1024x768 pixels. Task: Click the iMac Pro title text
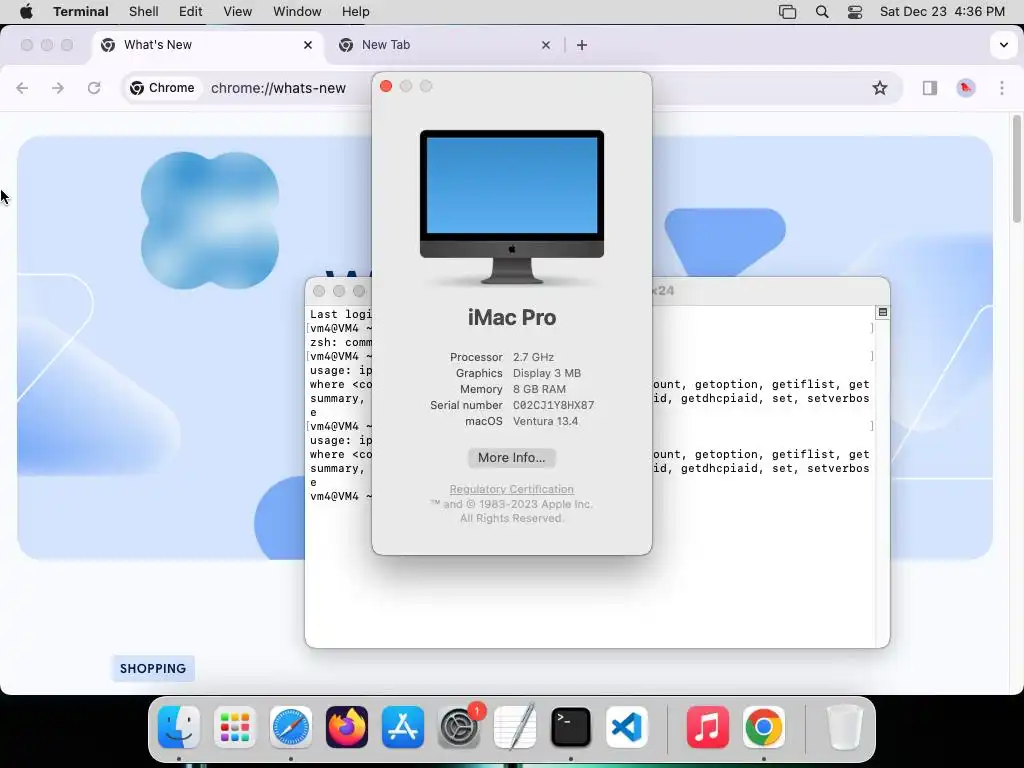click(512, 317)
